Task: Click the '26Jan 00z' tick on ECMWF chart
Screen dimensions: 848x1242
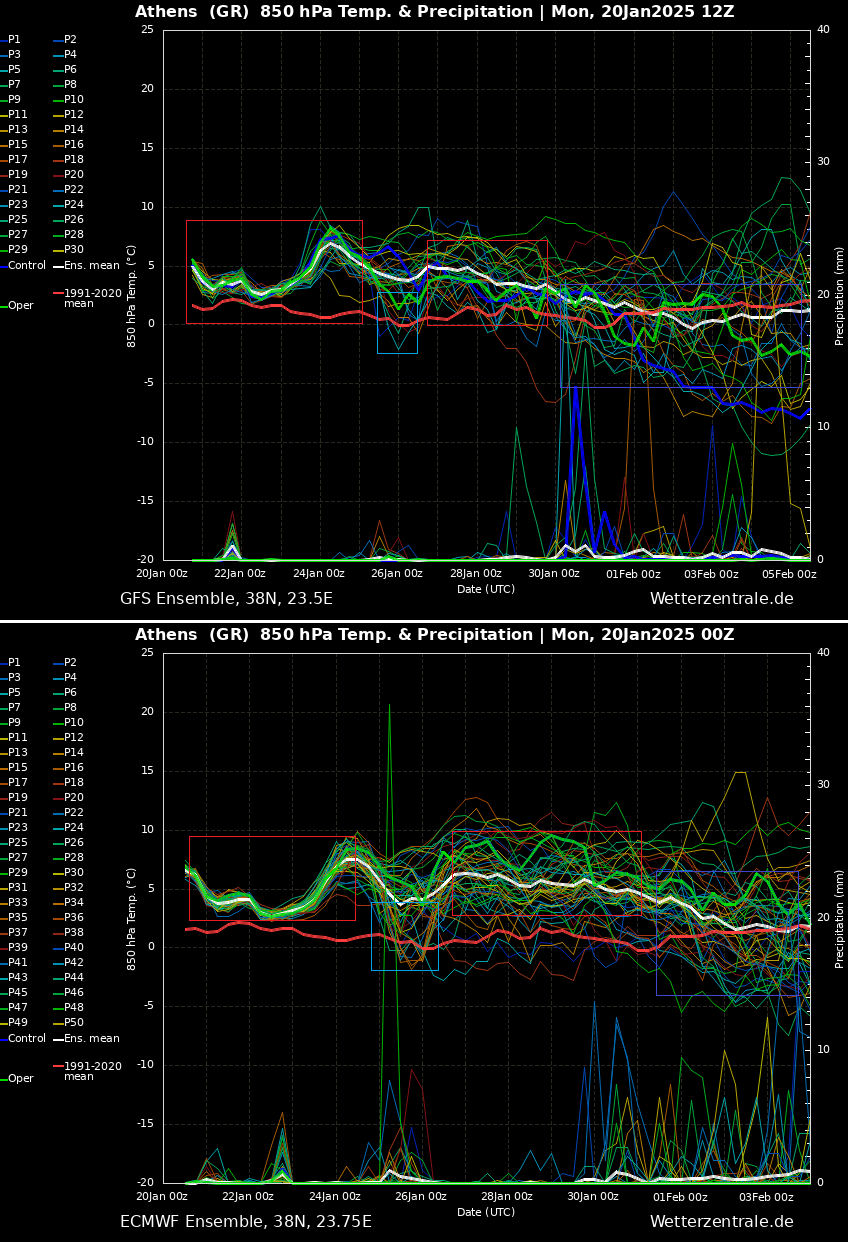Action: coord(421,1197)
